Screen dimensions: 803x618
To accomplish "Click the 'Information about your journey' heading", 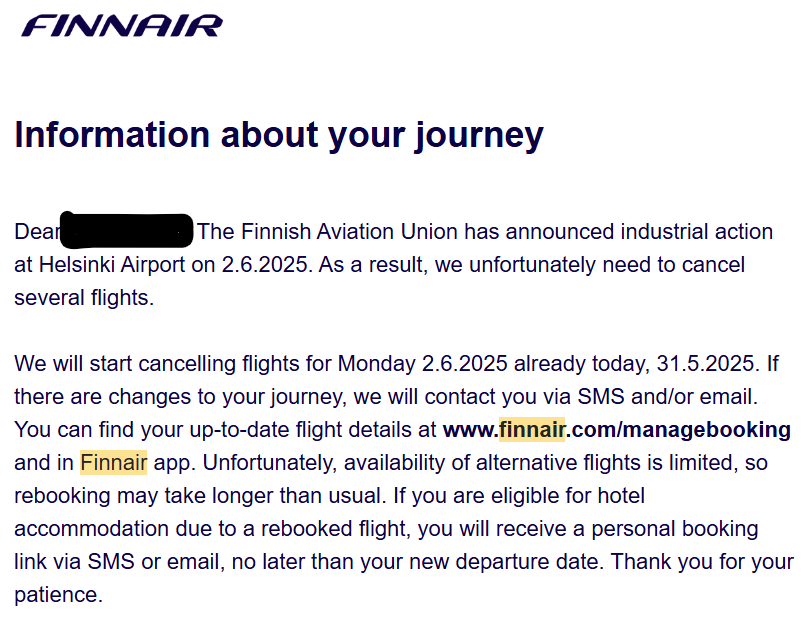I will [279, 136].
